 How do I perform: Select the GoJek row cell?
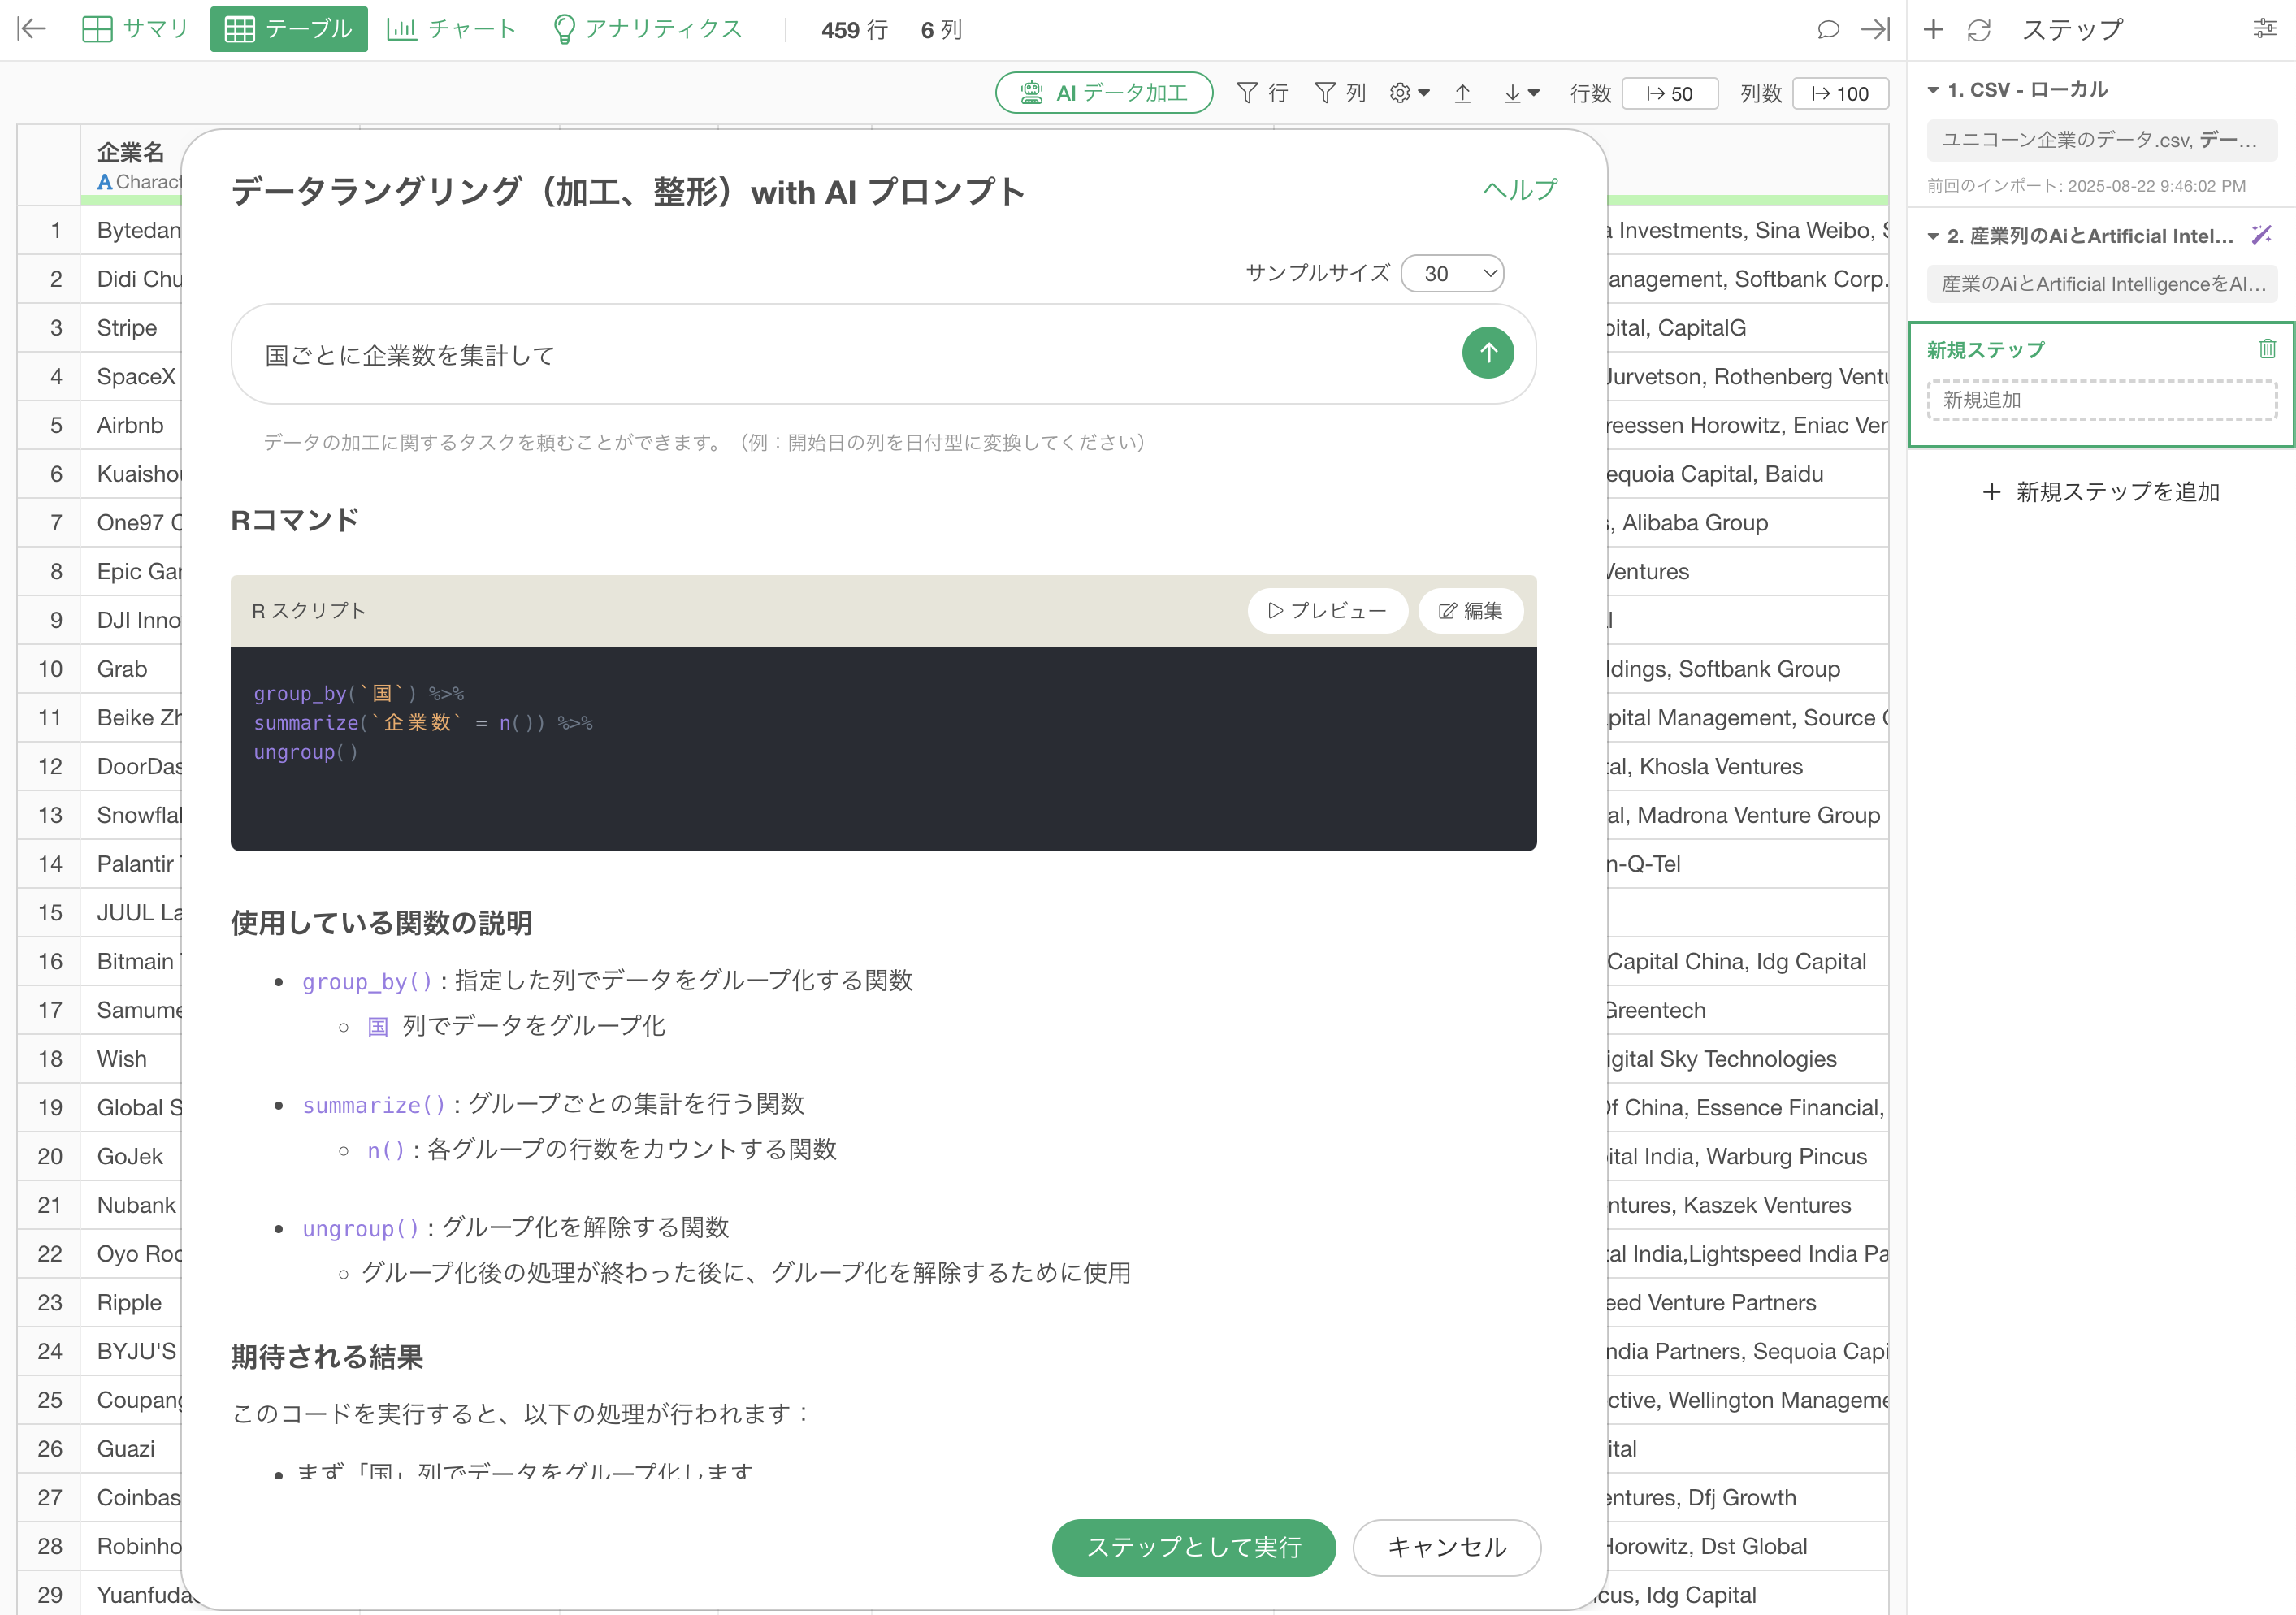point(130,1157)
